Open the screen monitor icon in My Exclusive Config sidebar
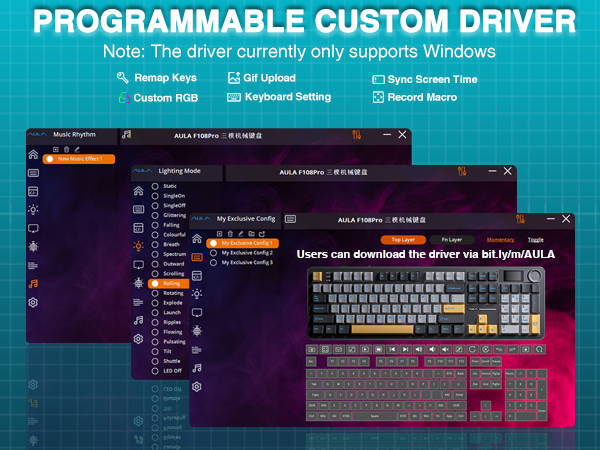 [x=197, y=313]
